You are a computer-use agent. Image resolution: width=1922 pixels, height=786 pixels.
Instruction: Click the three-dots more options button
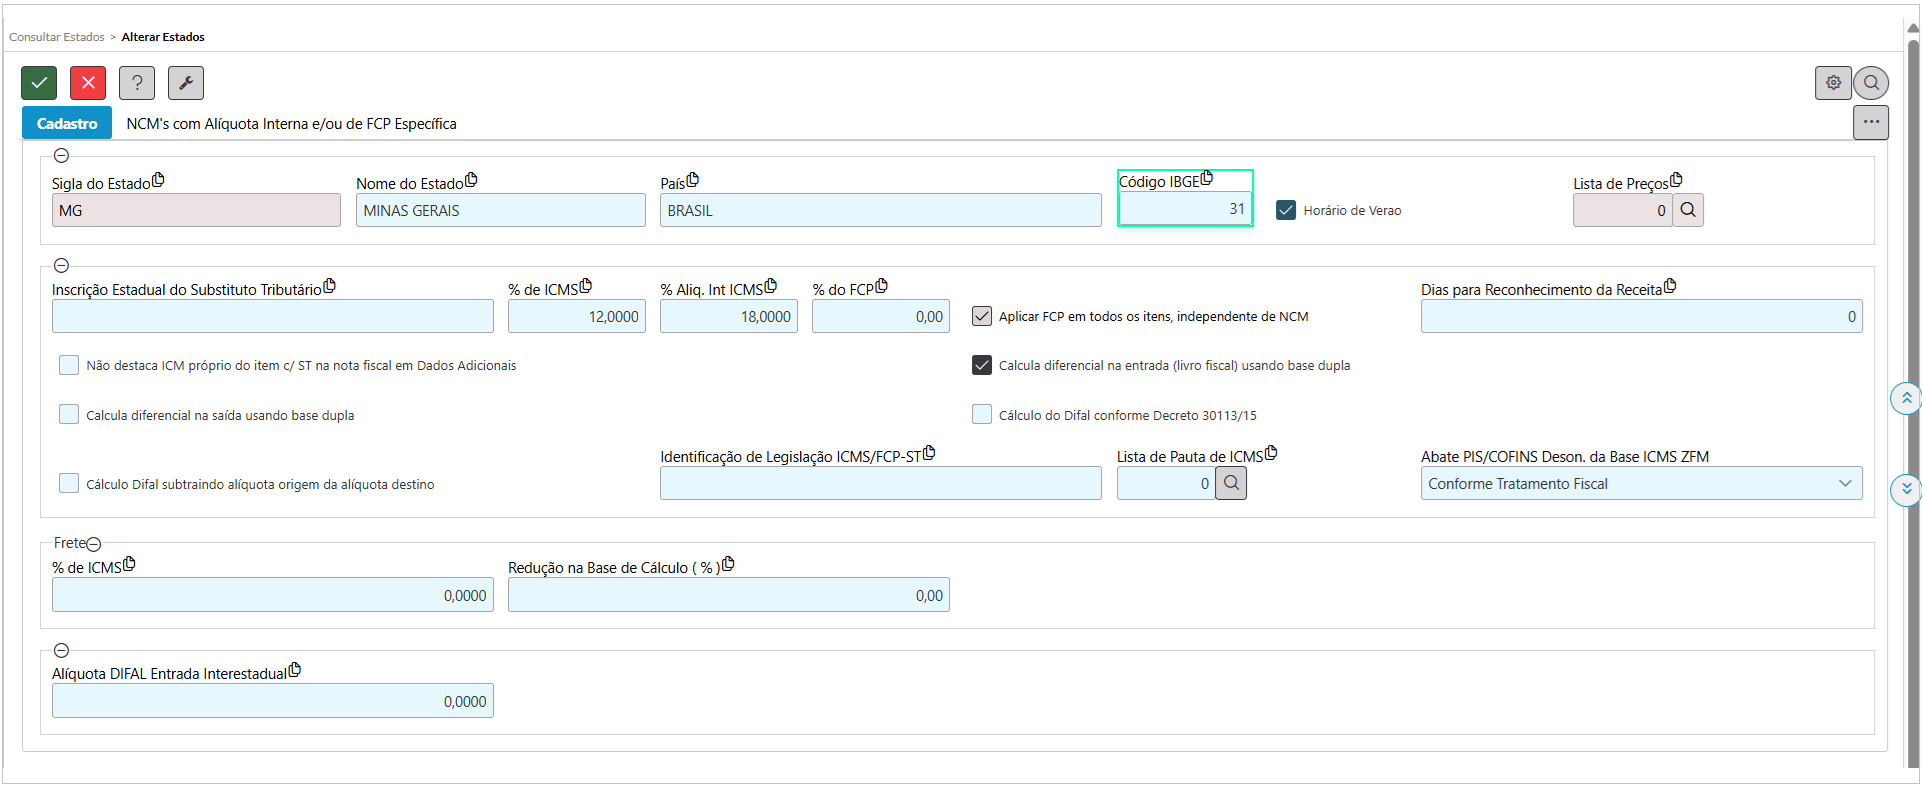pos(1870,122)
